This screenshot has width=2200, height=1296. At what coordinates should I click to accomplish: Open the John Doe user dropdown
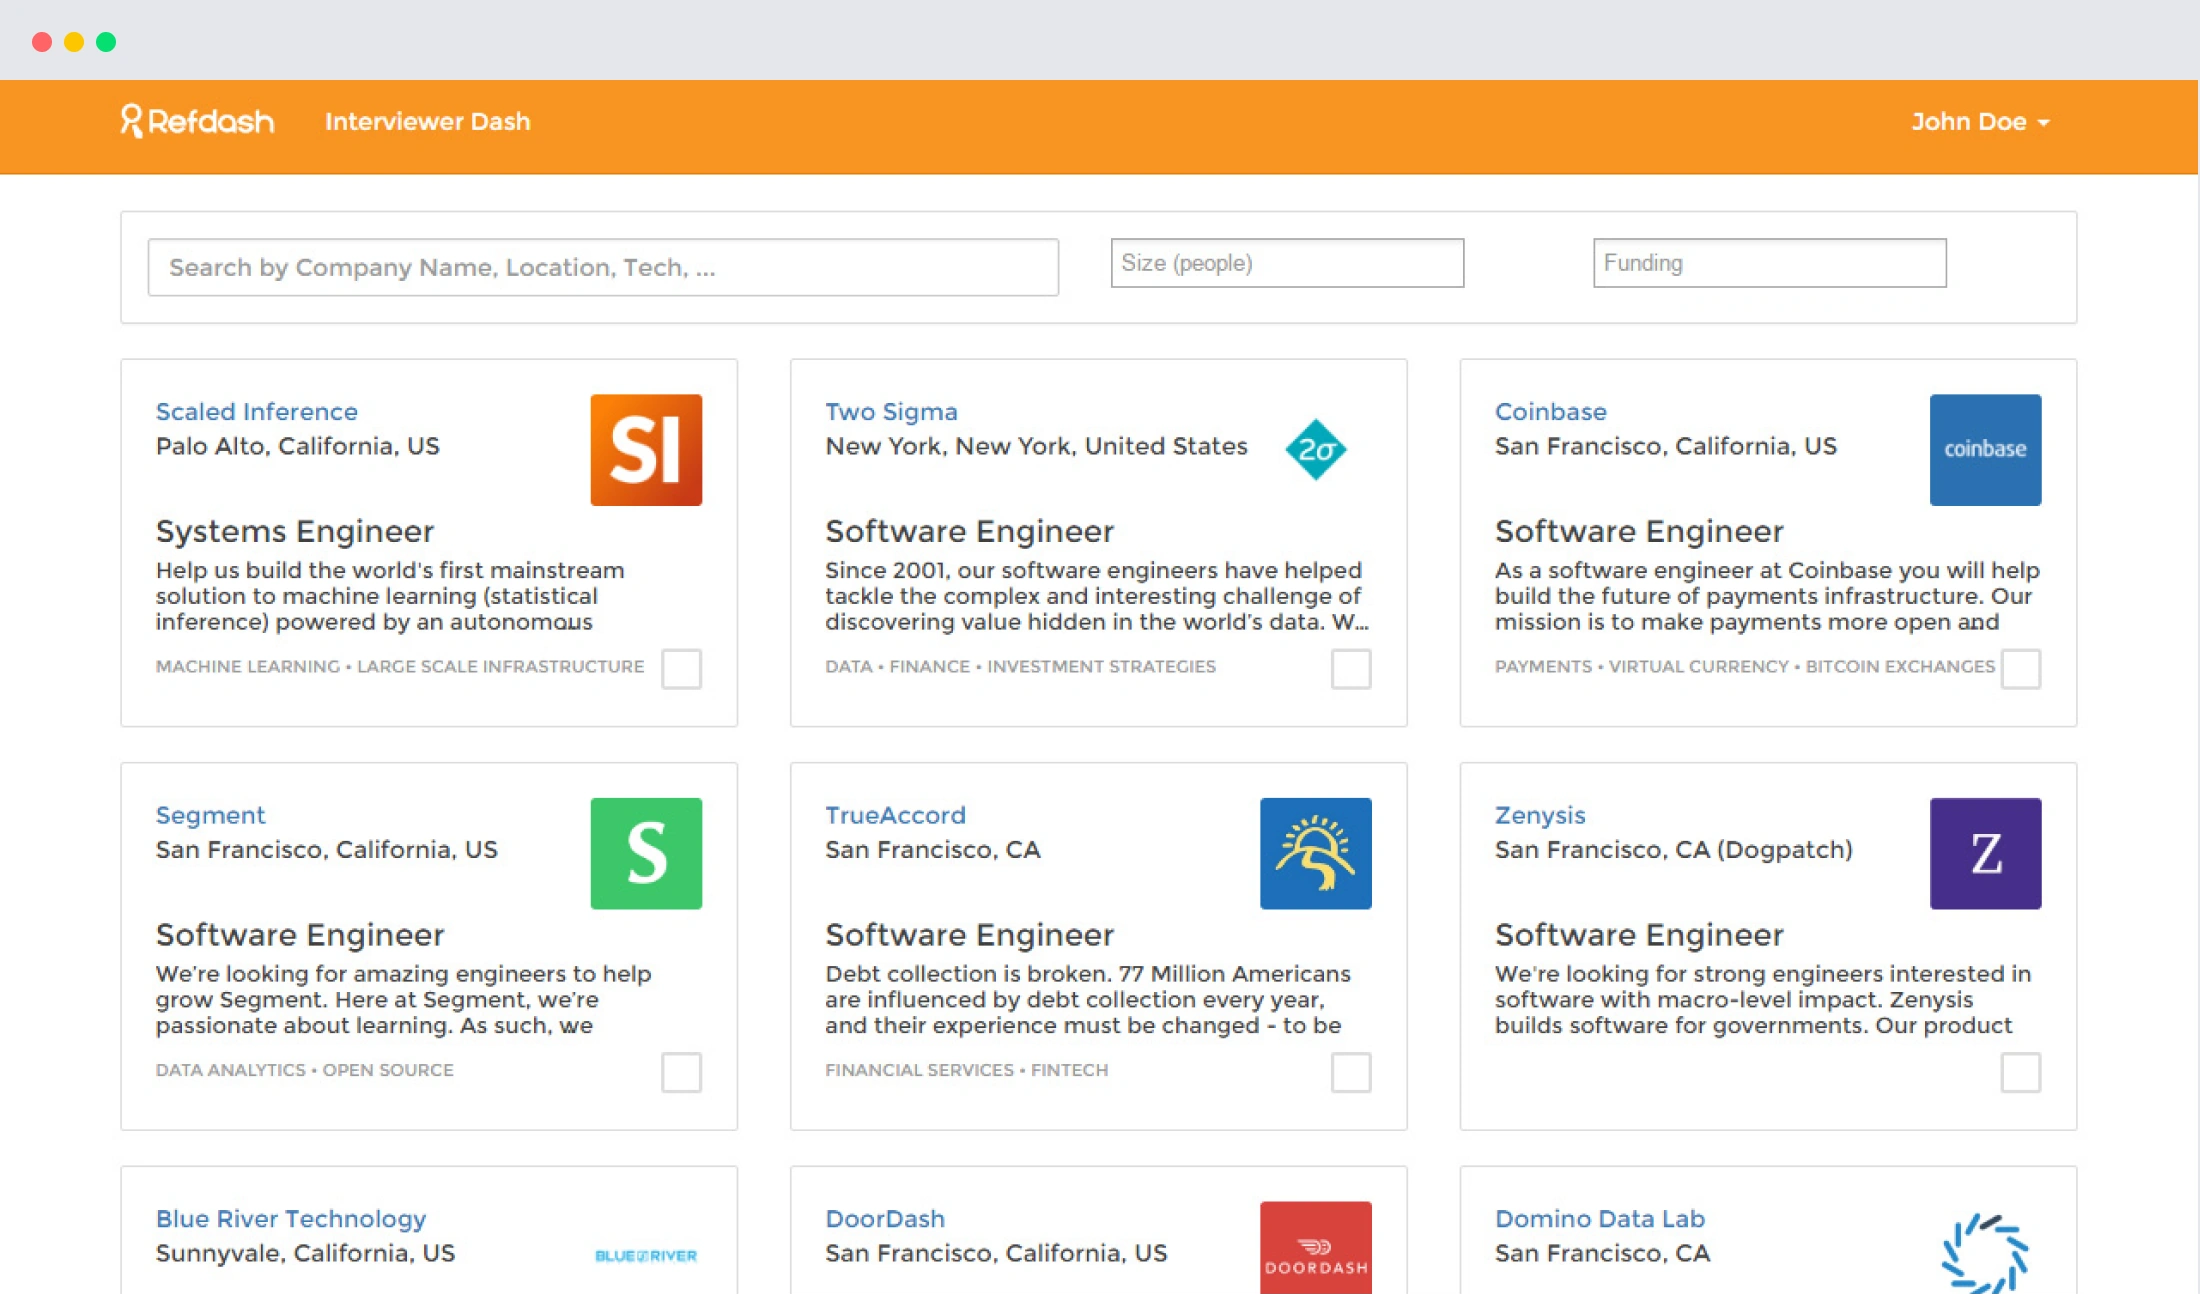pyautogui.click(x=1980, y=121)
